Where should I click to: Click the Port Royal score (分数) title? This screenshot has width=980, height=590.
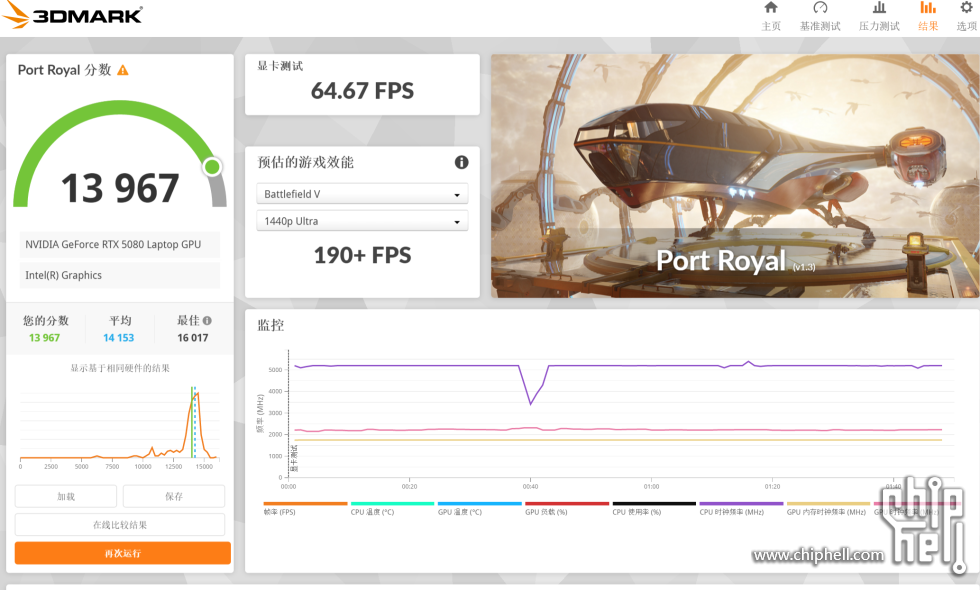[x=64, y=70]
